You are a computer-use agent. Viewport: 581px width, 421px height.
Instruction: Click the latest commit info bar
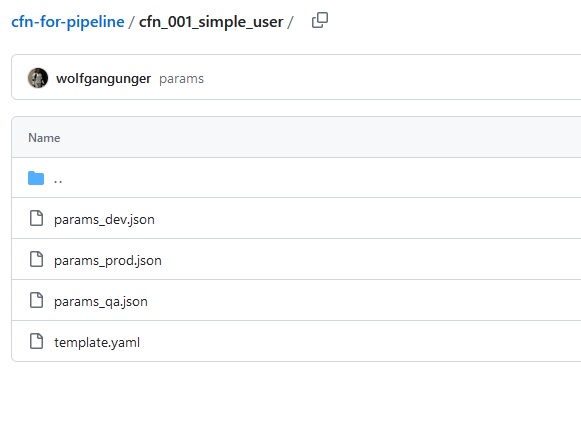pos(296,77)
